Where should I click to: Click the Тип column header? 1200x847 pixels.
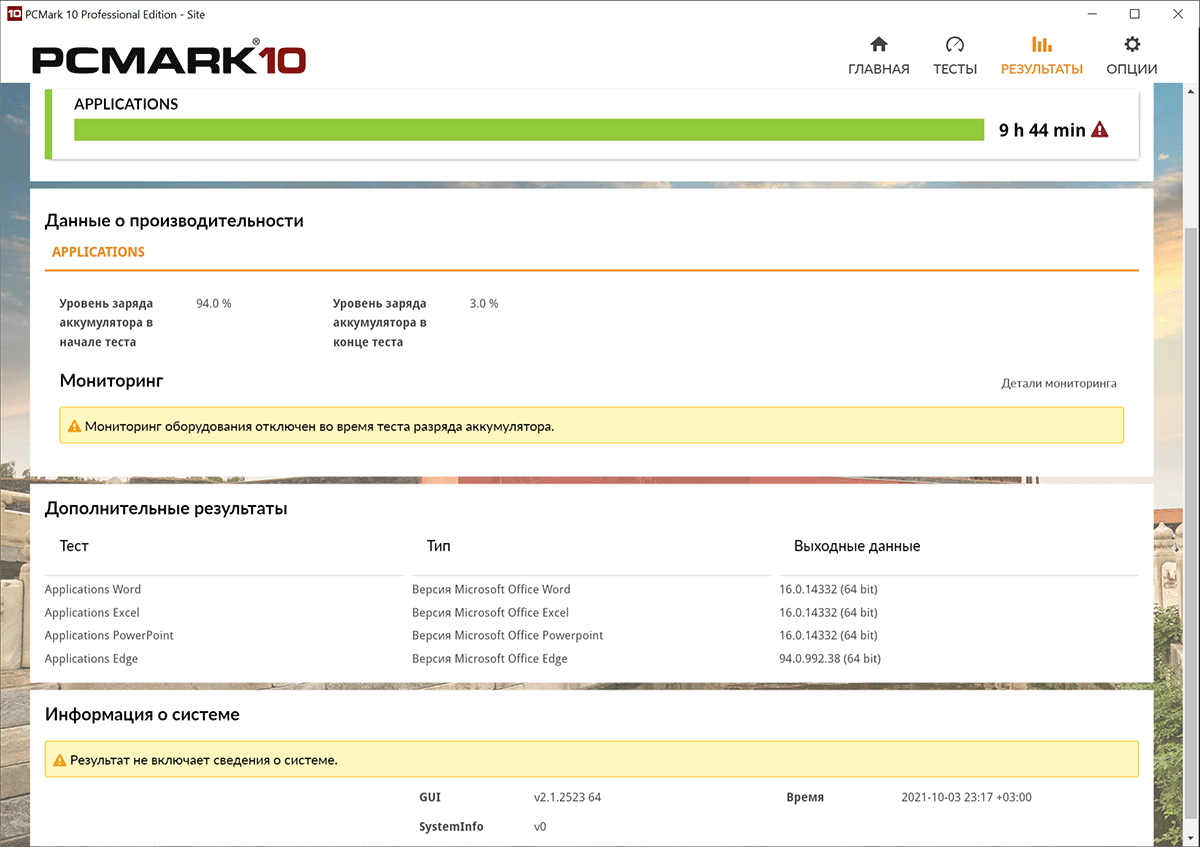point(438,546)
